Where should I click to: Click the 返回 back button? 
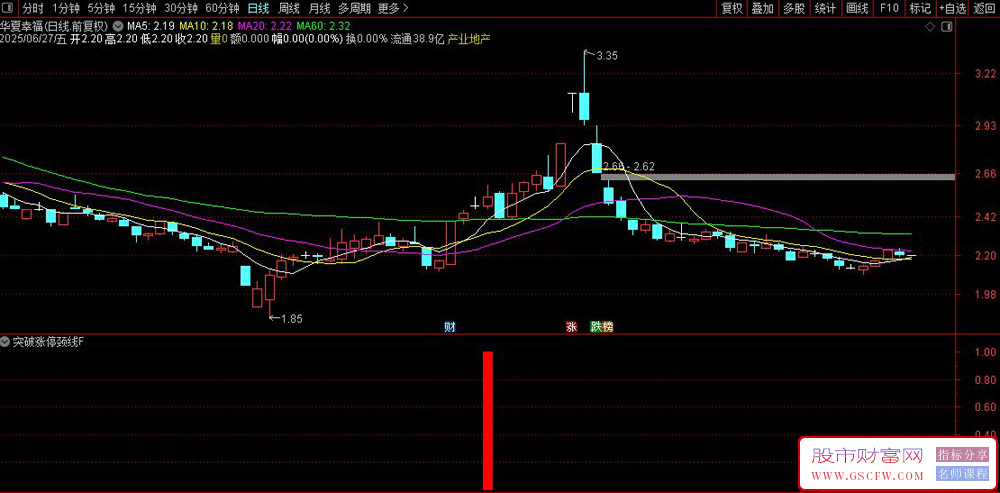pyautogui.click(x=985, y=8)
